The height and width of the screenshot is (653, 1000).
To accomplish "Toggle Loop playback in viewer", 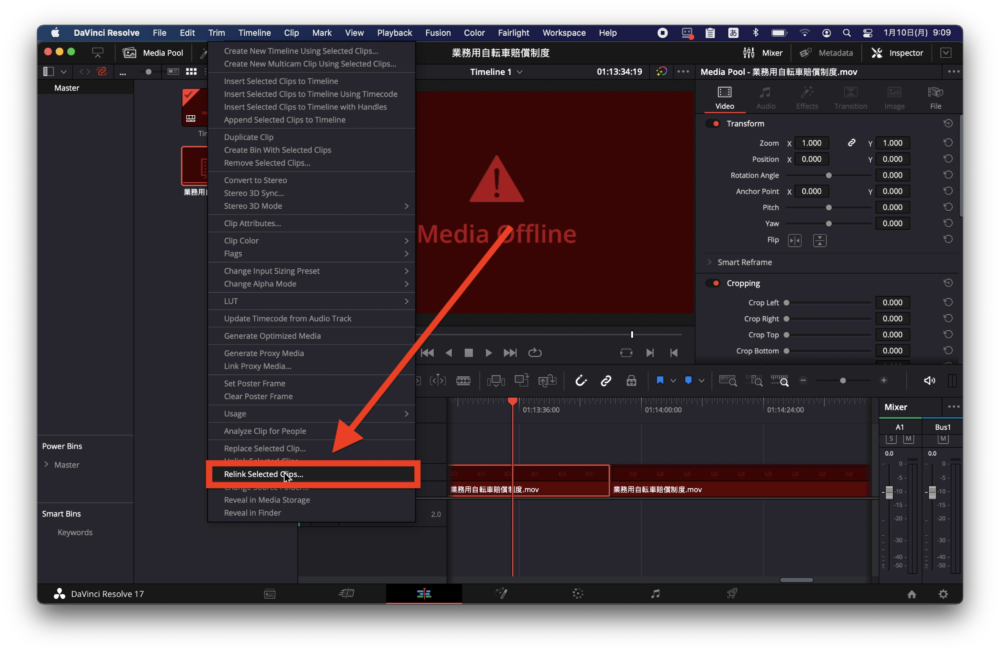I will [x=535, y=353].
